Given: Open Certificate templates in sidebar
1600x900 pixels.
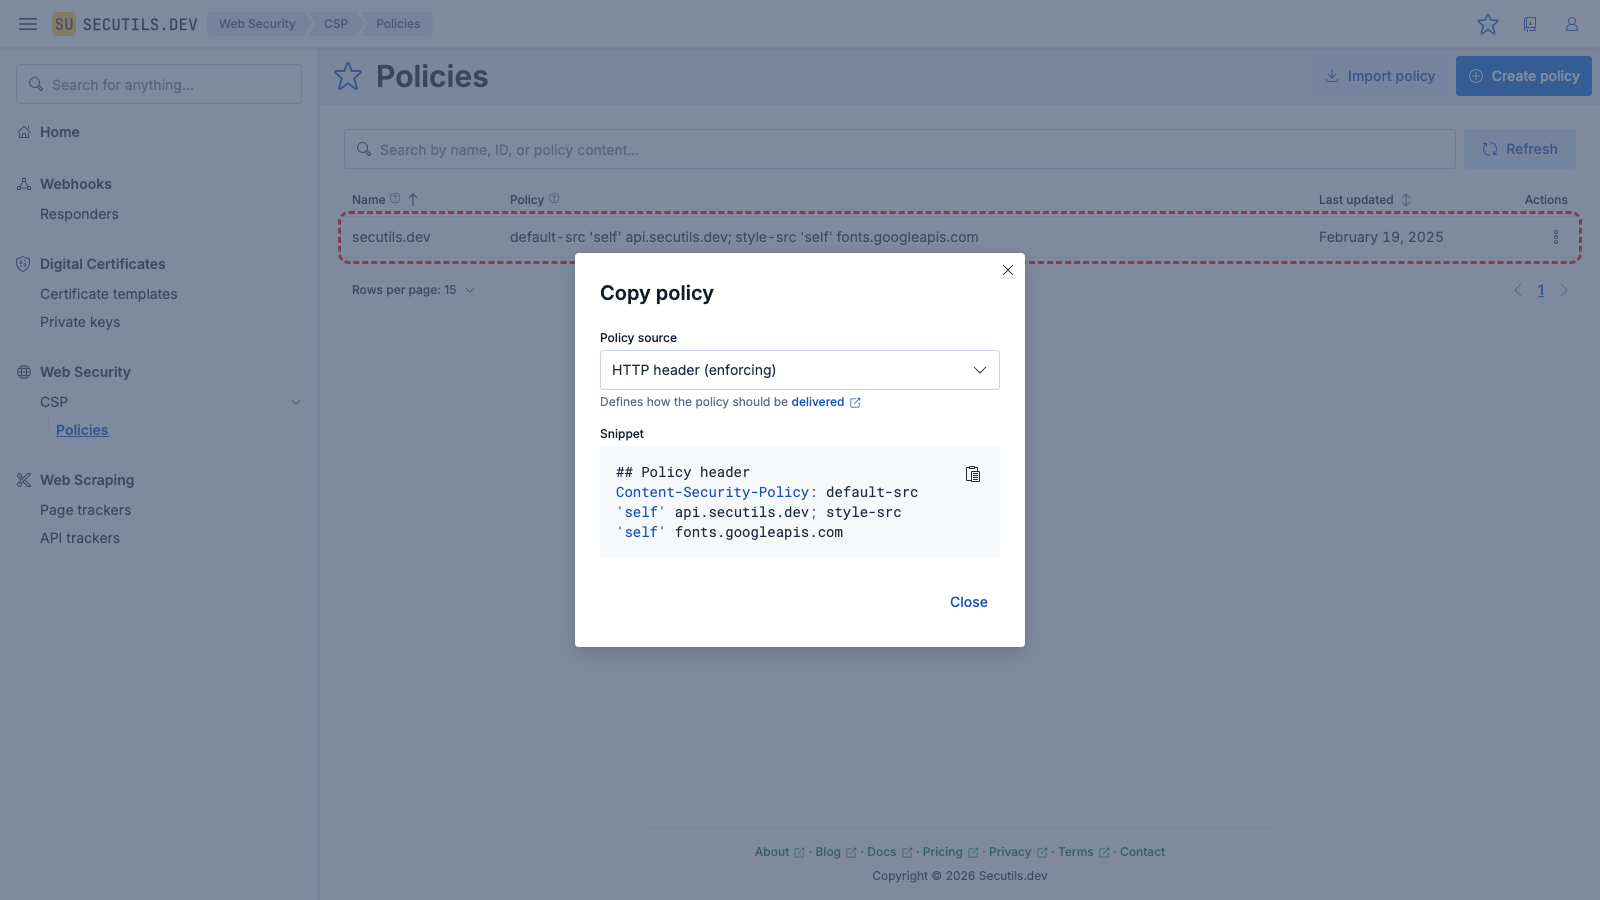Looking at the screenshot, I should pyautogui.click(x=108, y=294).
